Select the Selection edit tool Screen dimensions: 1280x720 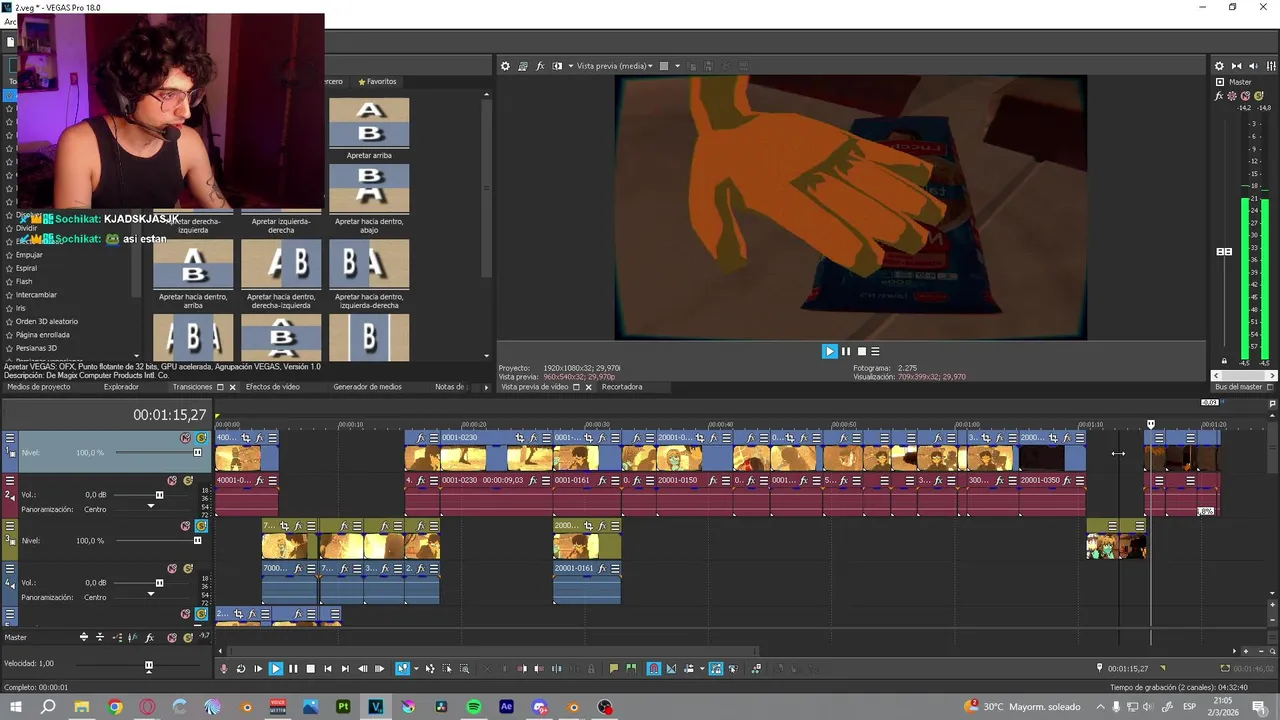pos(447,669)
